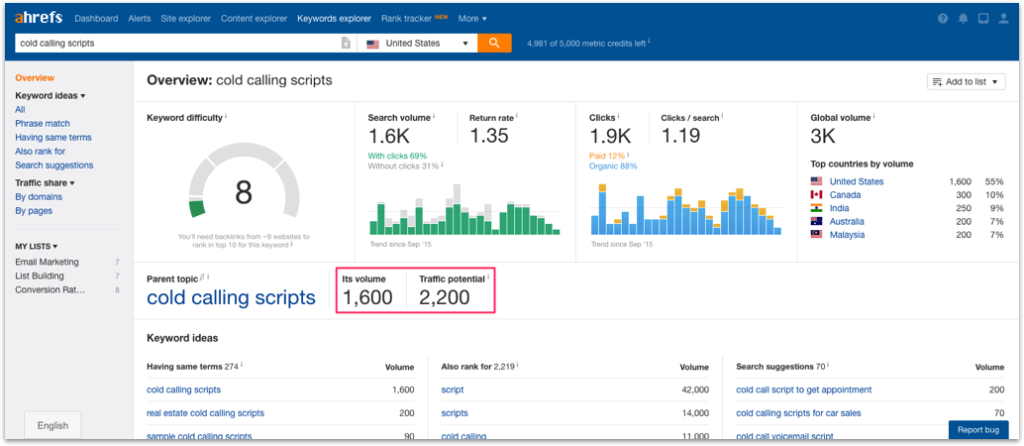Select Keywords explorer tab

click(x=334, y=18)
